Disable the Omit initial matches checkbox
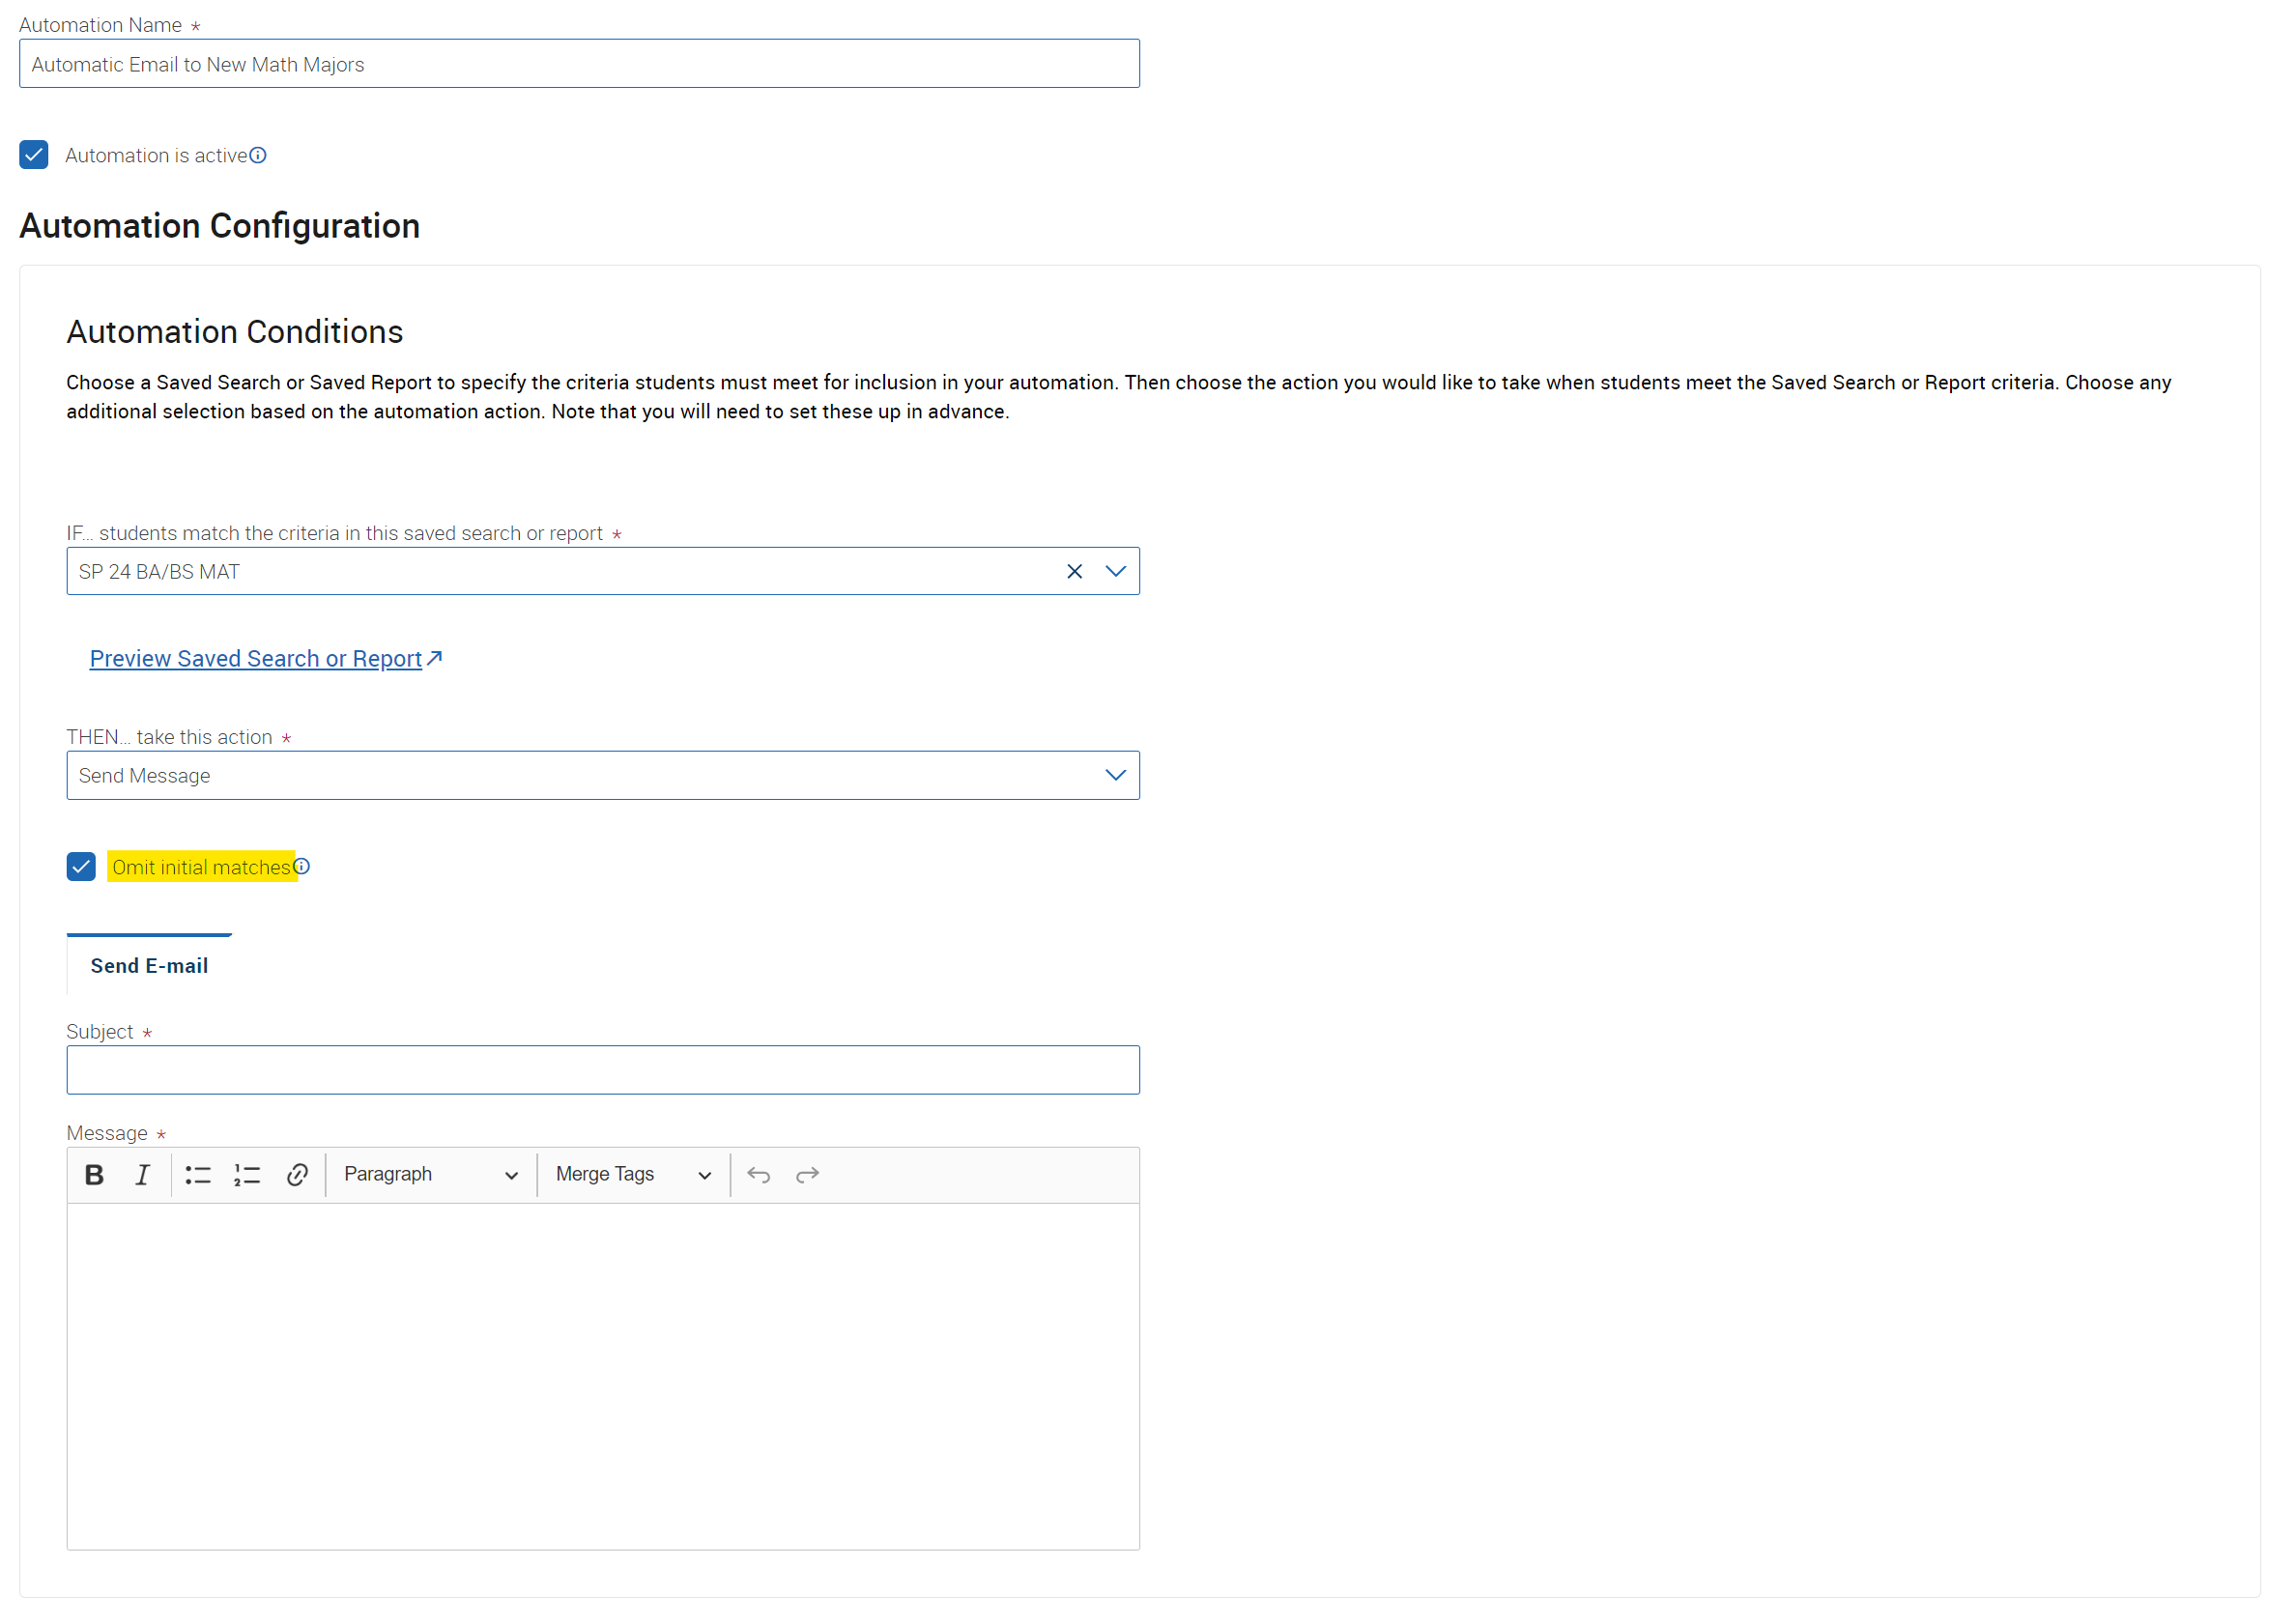The height and width of the screenshot is (1623, 2296). [x=82, y=866]
